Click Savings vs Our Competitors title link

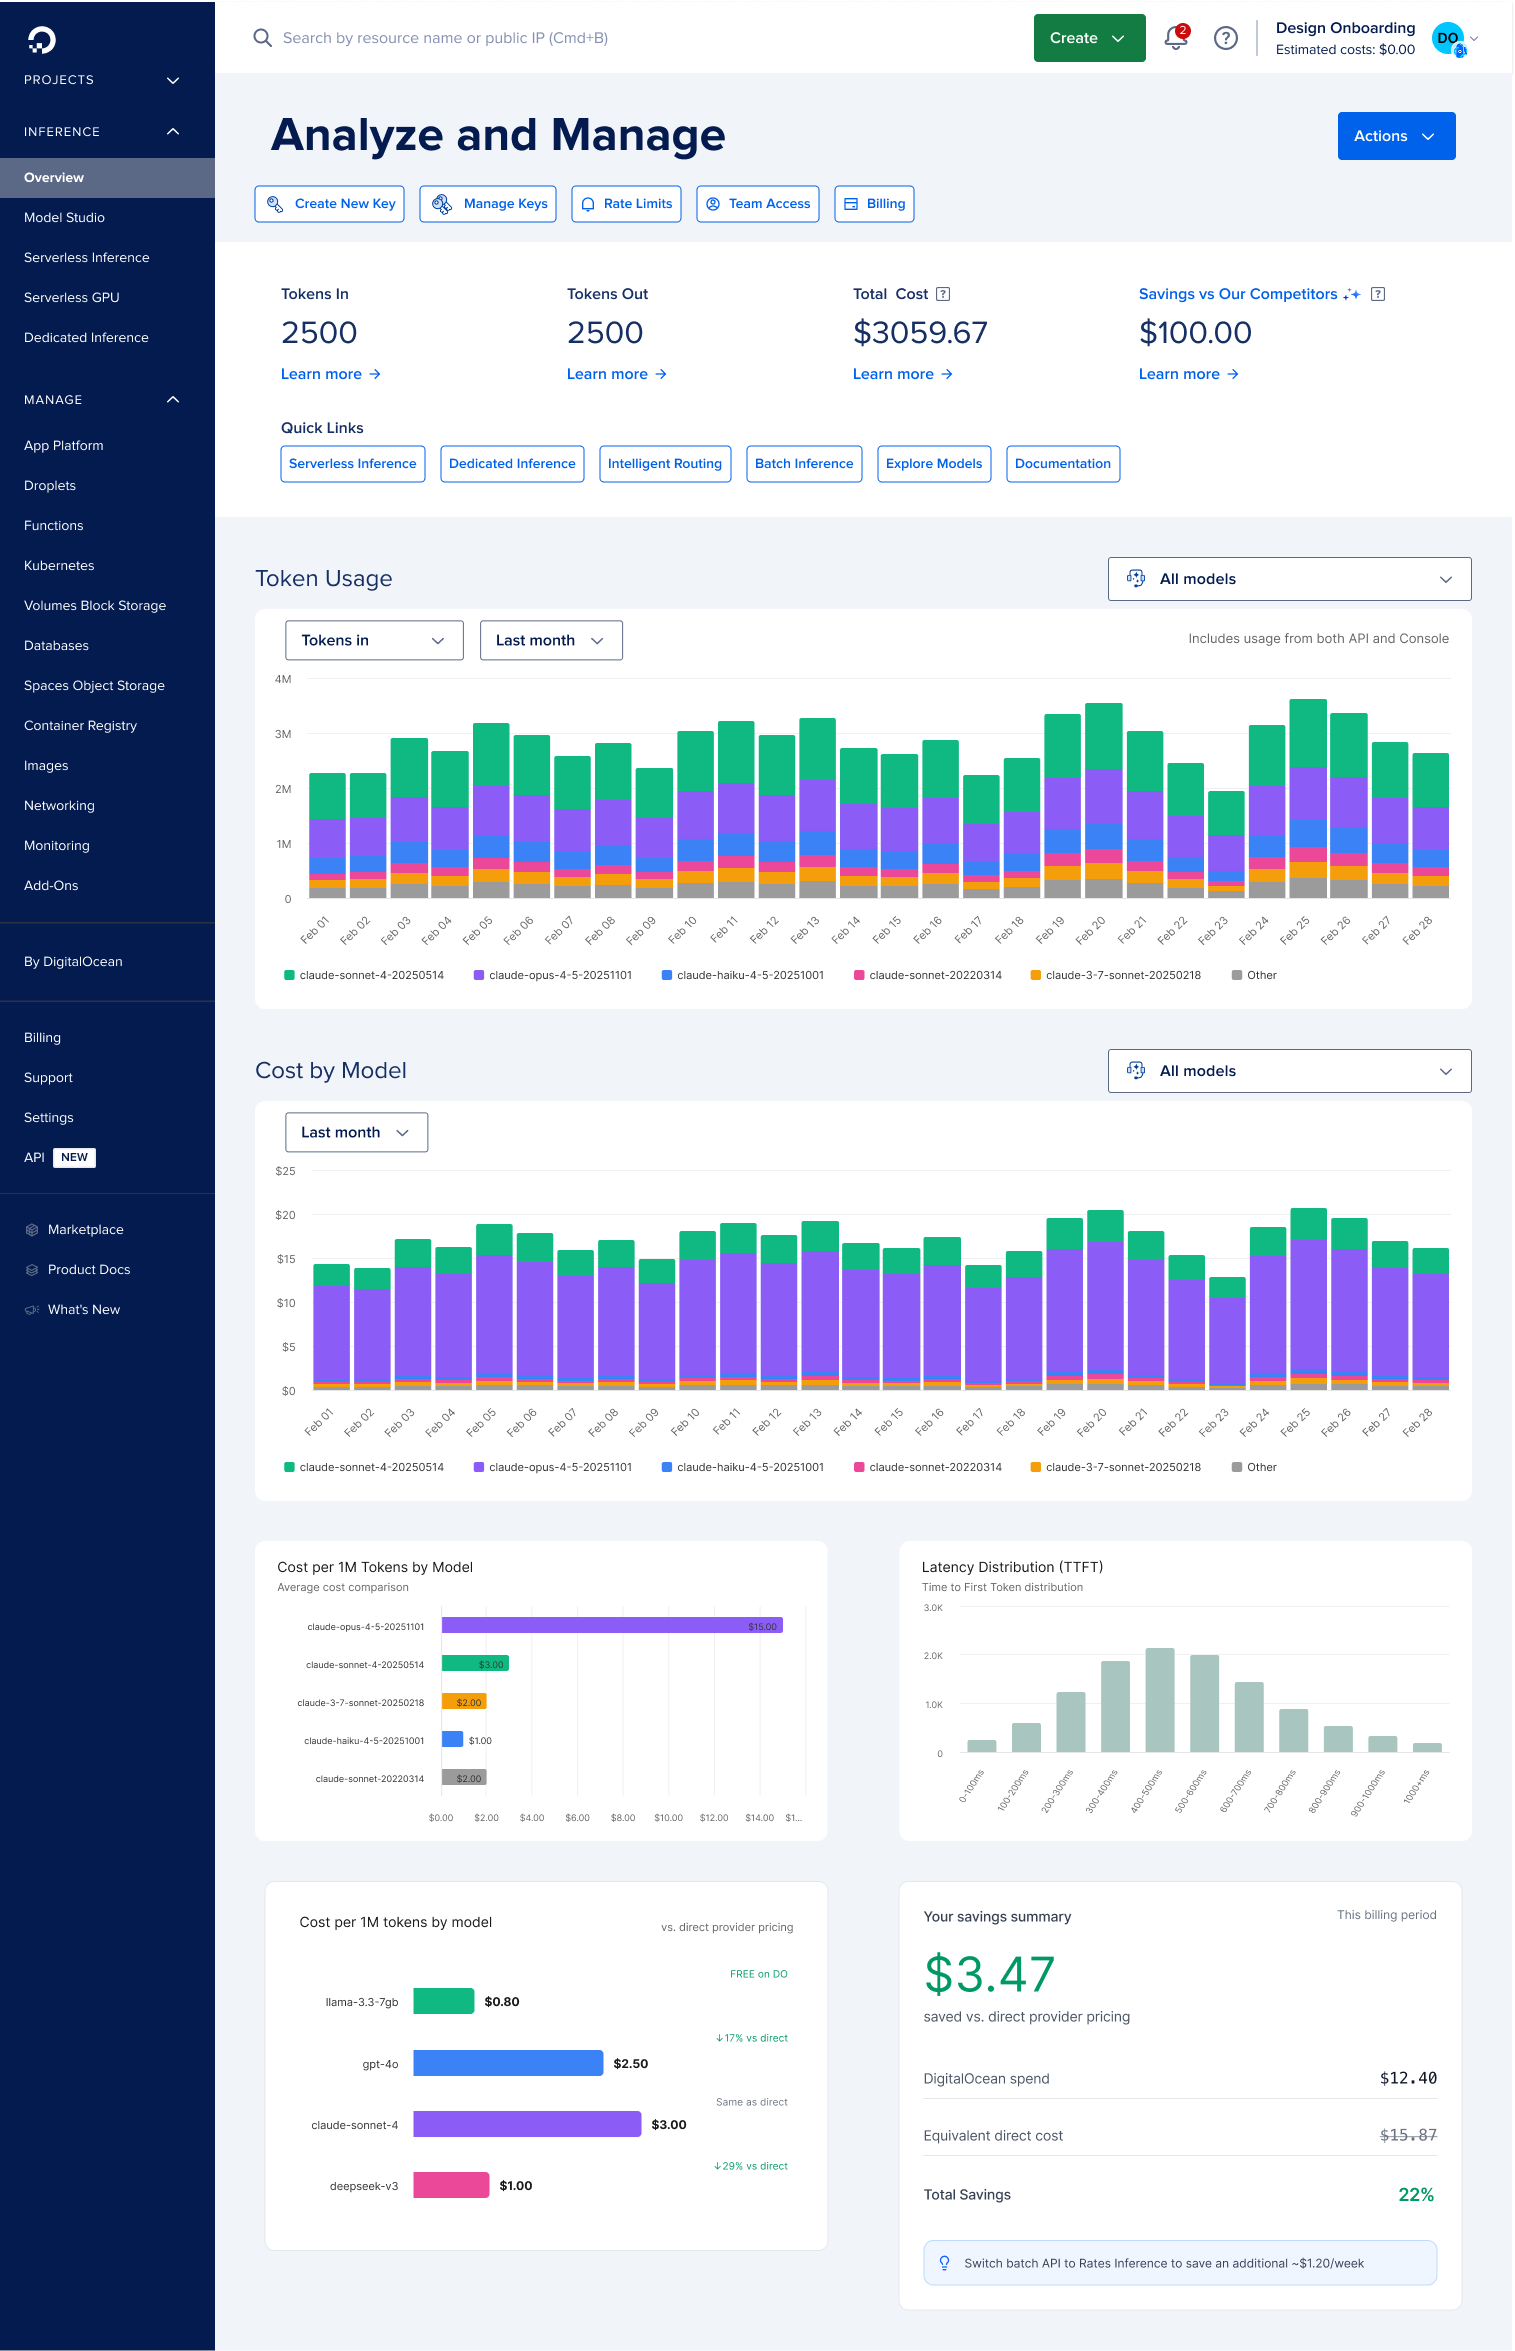point(1238,294)
